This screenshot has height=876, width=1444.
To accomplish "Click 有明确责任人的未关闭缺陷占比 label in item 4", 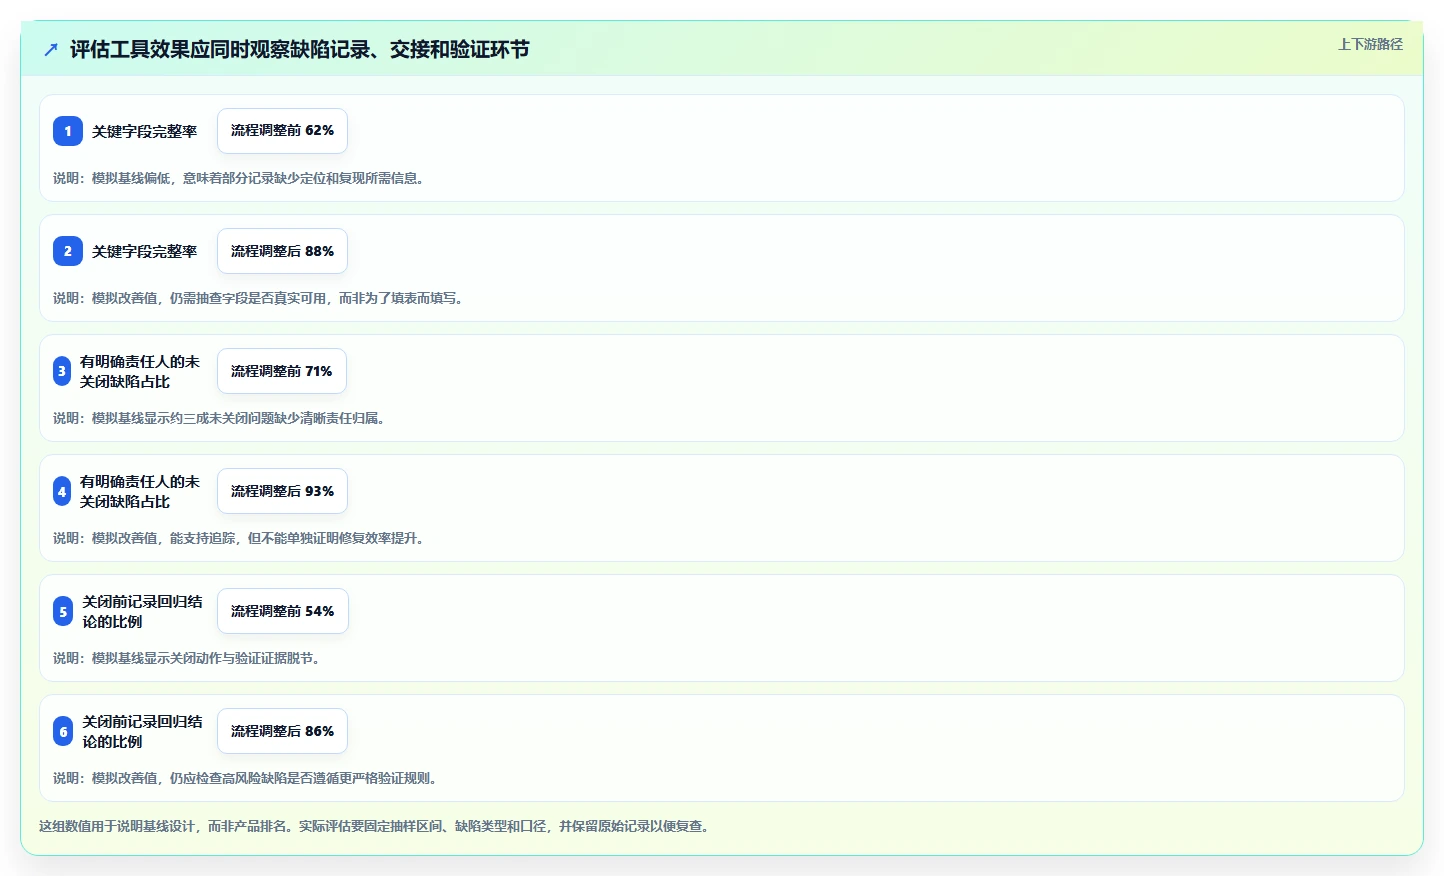I will click(140, 491).
